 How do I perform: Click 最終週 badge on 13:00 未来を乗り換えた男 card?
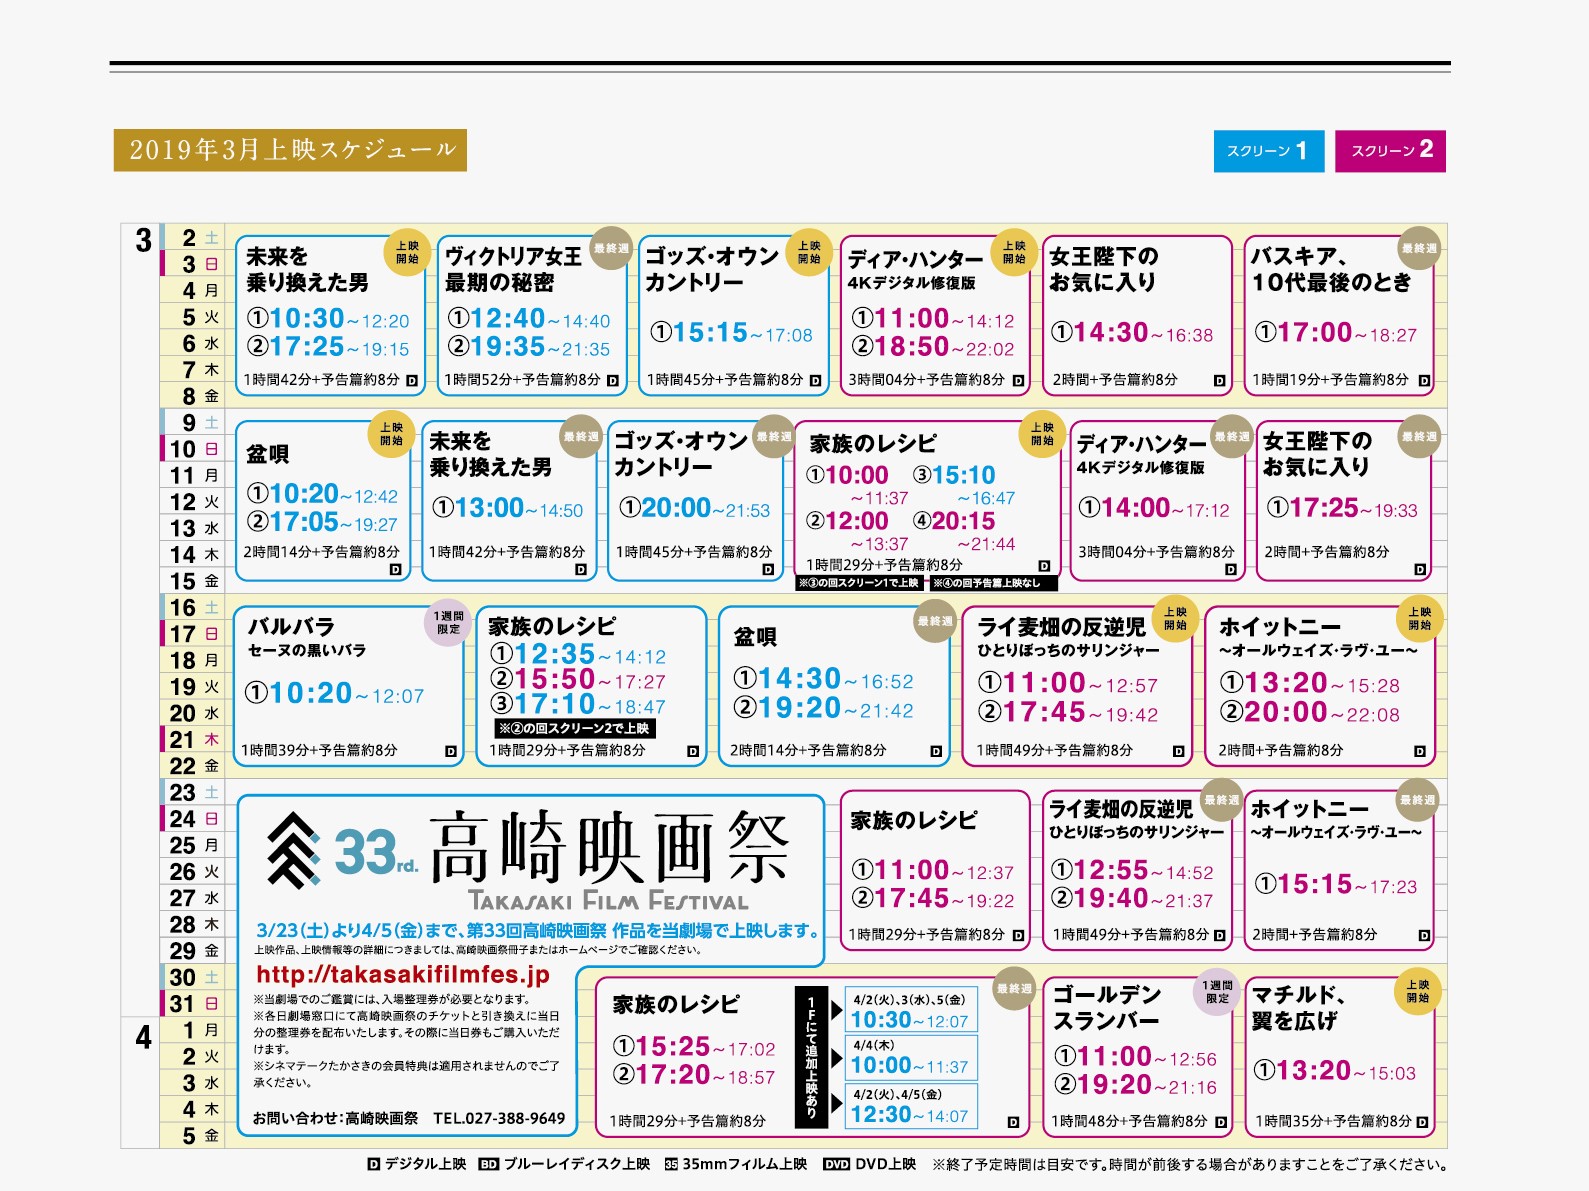click(581, 436)
